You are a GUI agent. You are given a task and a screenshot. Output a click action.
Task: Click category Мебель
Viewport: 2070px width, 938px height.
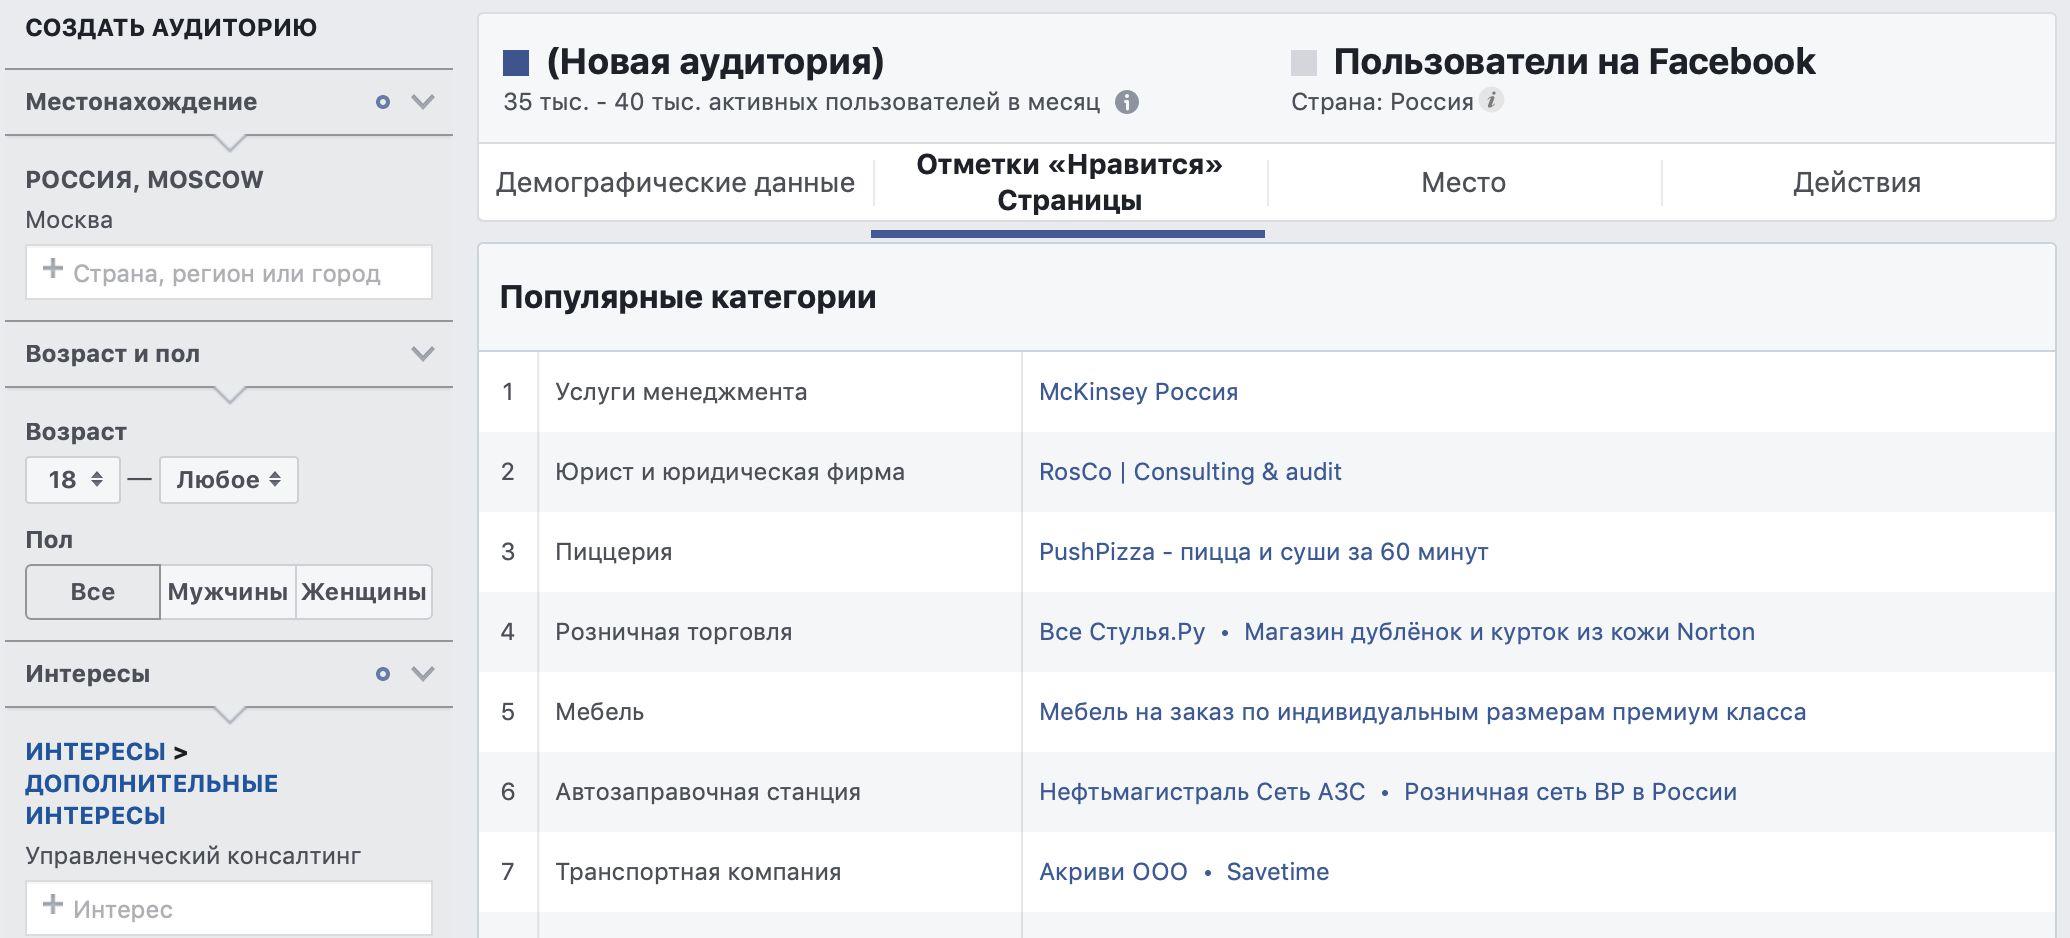(x=600, y=712)
